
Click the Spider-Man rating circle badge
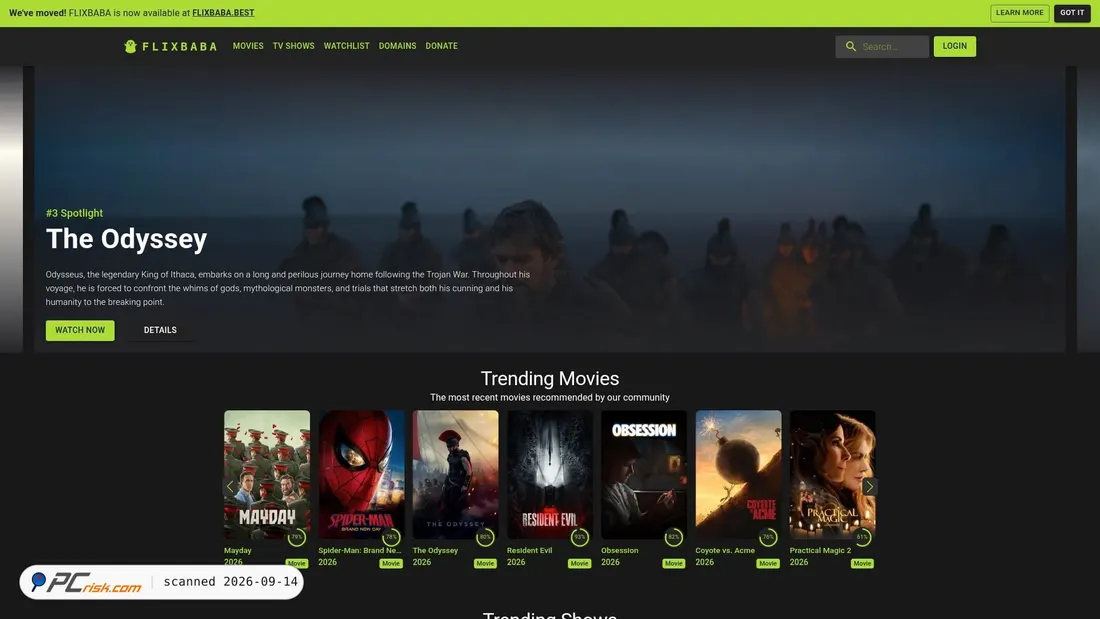(x=391, y=538)
